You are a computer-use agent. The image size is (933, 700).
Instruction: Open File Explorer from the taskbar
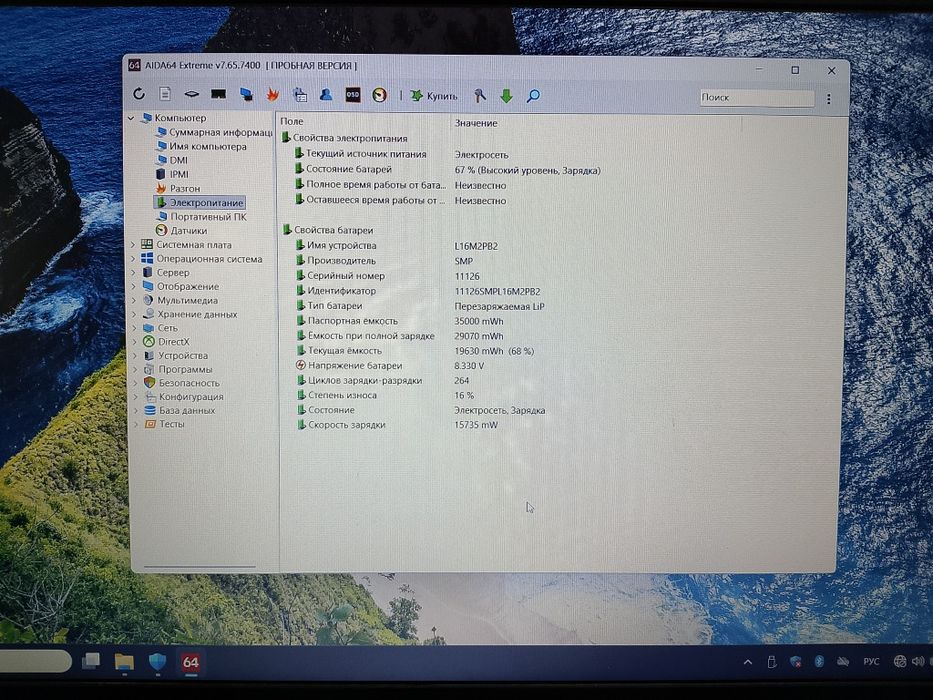(x=124, y=662)
